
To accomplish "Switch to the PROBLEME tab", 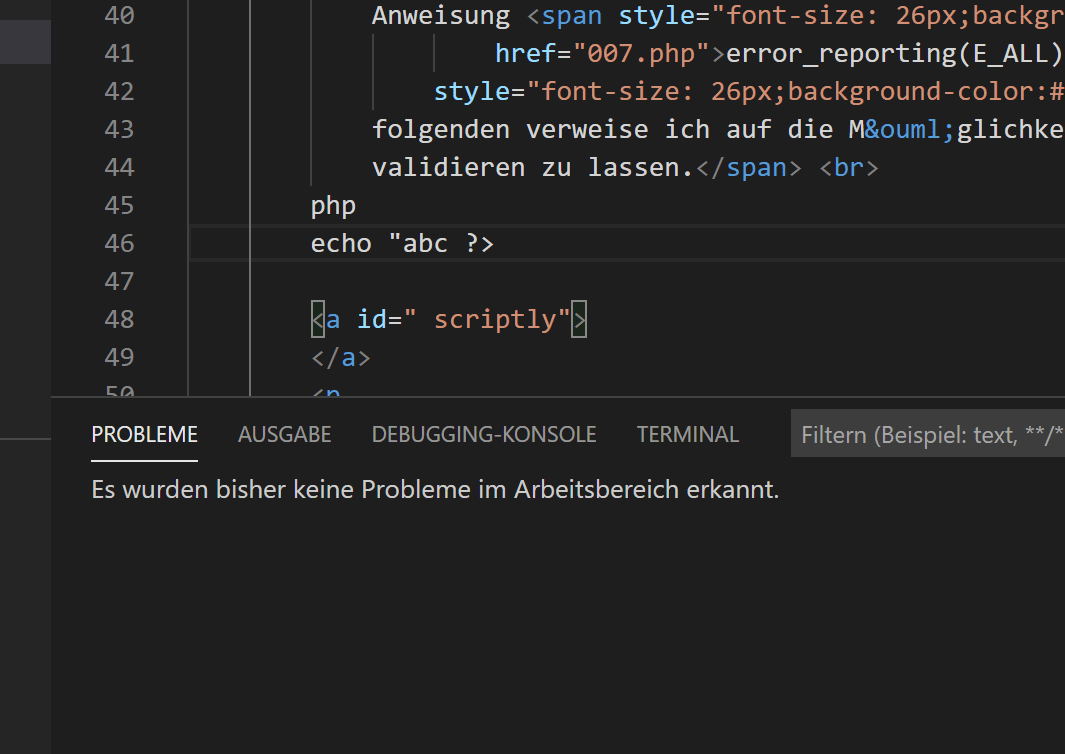I will [x=144, y=435].
